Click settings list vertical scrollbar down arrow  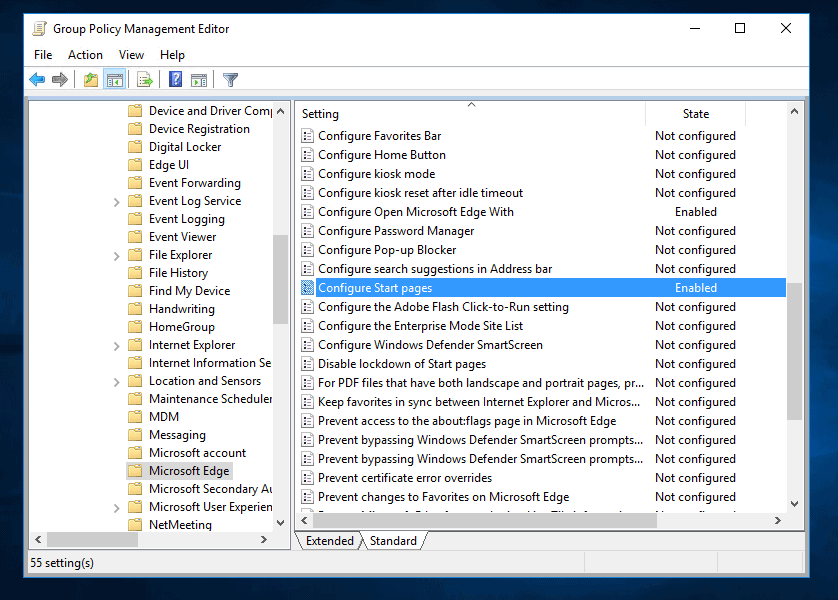click(x=795, y=503)
